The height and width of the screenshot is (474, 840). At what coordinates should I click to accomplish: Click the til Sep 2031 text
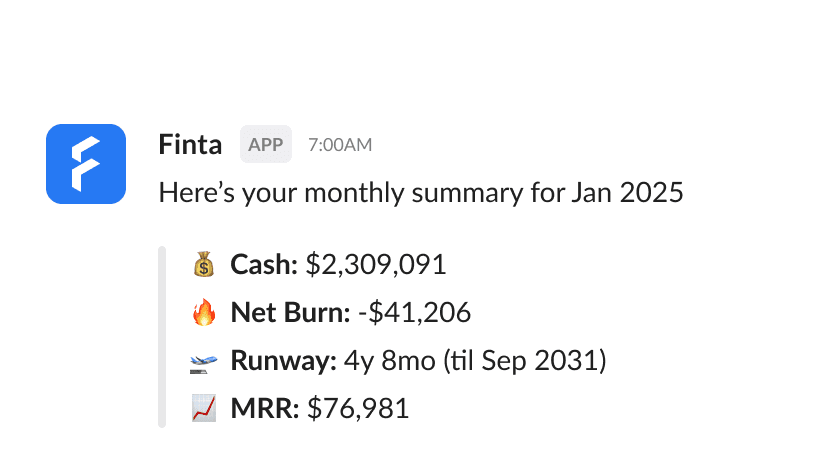525,360
